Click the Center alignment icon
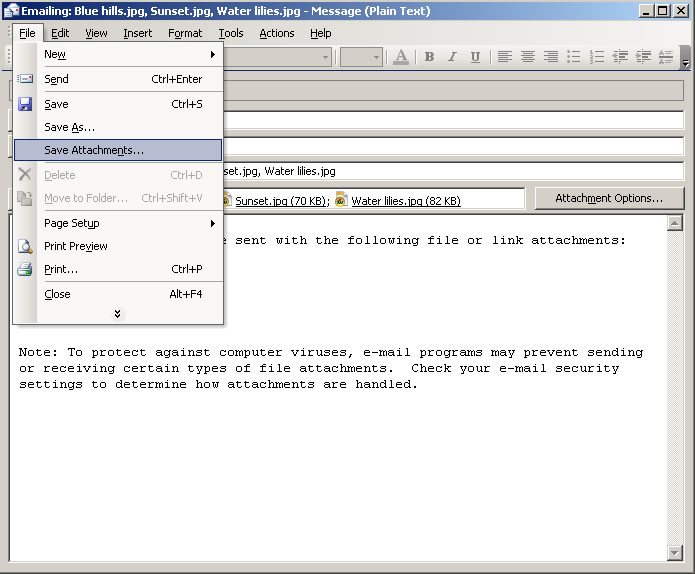The image size is (695, 574). (x=528, y=57)
